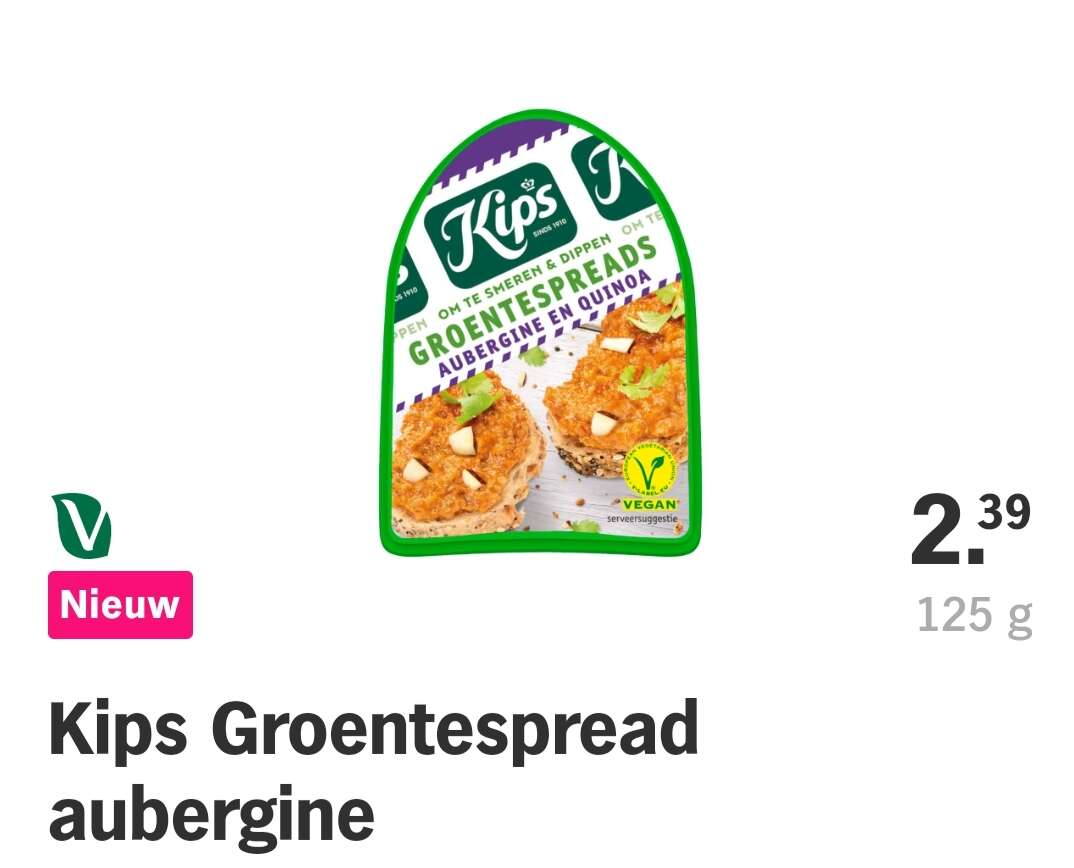Click the GROENTESPREADS text on the package
Image resolution: width=1074 pixels, height=868 pixels.
click(534, 301)
